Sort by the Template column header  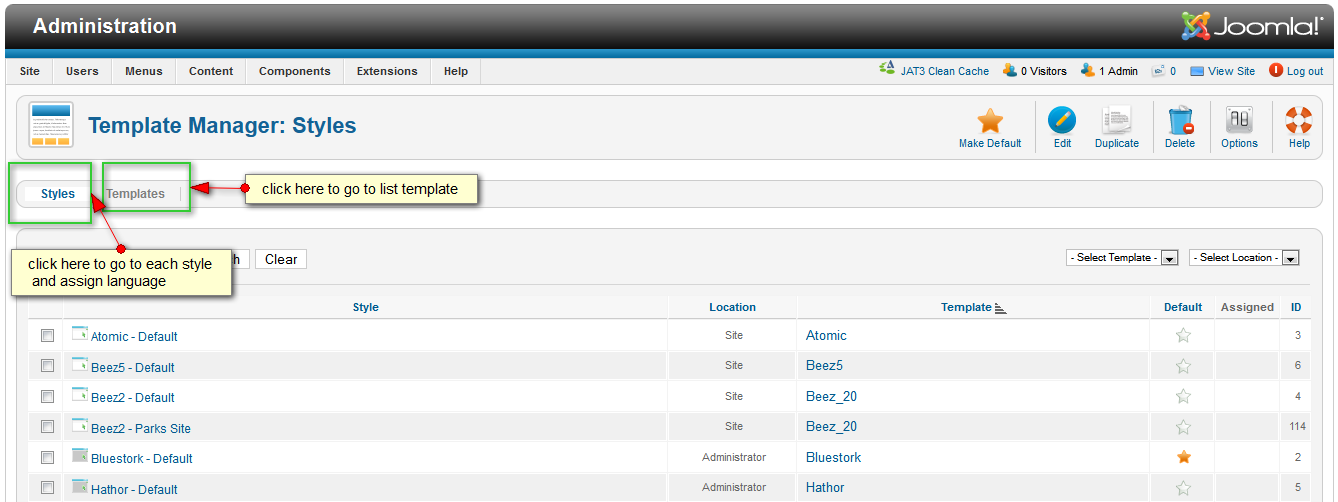[x=966, y=307]
